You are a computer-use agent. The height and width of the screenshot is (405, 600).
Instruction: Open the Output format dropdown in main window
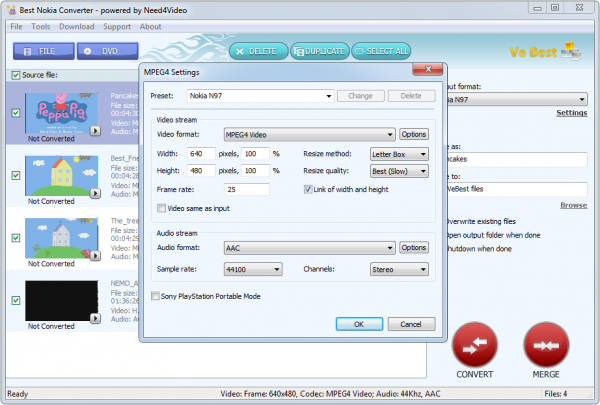coord(517,100)
